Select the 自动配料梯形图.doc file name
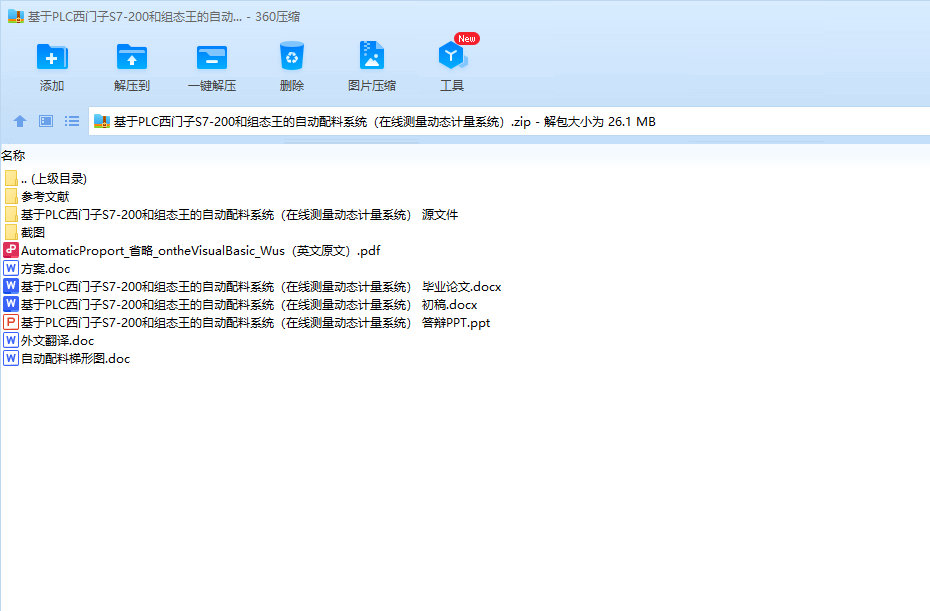Viewport: 930px width, 611px height. [x=75, y=358]
